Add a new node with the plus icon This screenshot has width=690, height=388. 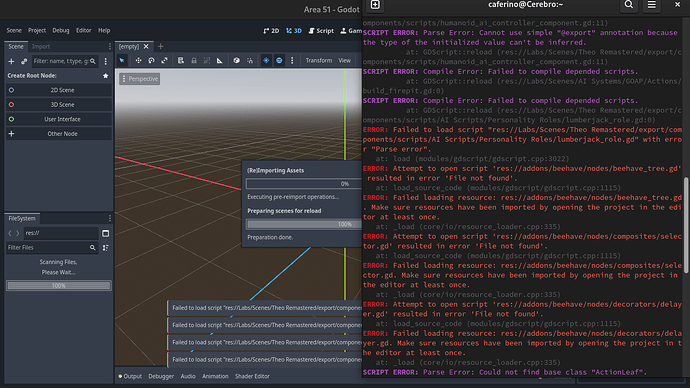point(11,61)
